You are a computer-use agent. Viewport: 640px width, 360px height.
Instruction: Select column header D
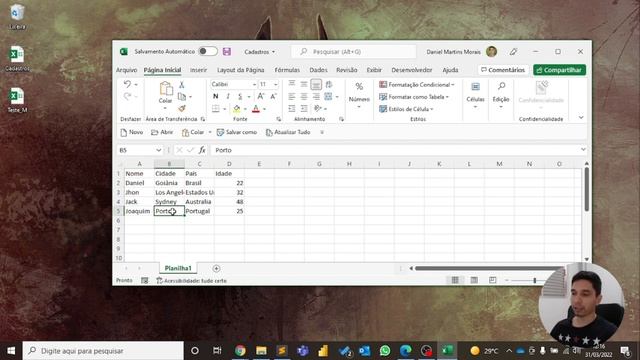(229, 164)
